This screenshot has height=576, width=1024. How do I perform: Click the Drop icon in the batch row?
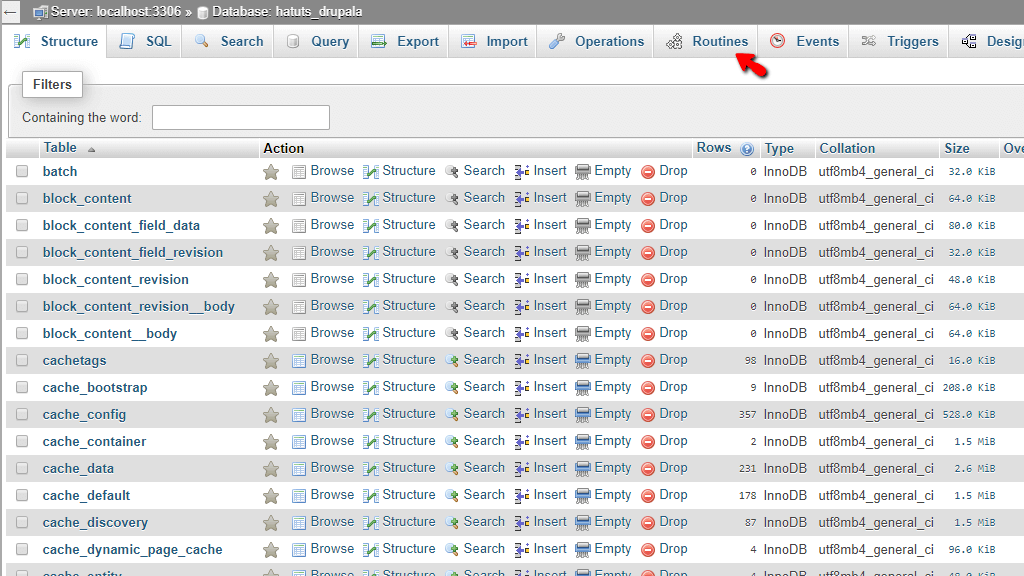click(648, 172)
